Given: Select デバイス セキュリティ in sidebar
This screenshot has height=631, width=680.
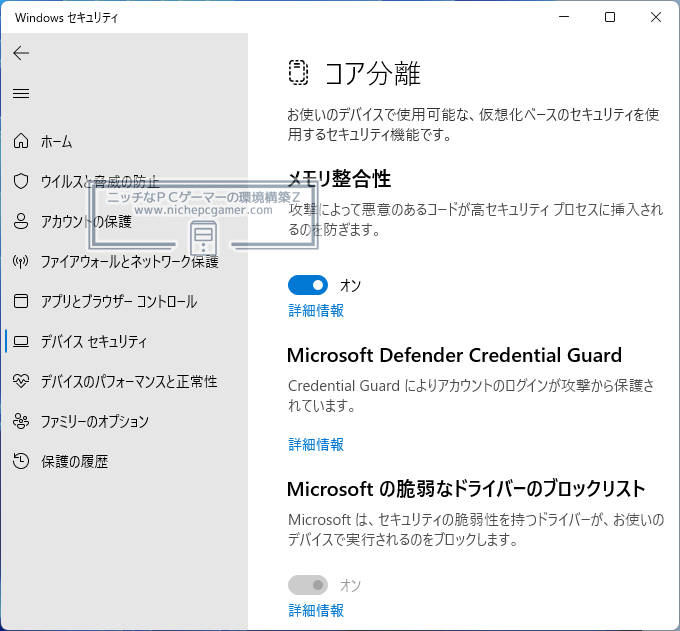Looking at the screenshot, I should (x=94, y=342).
